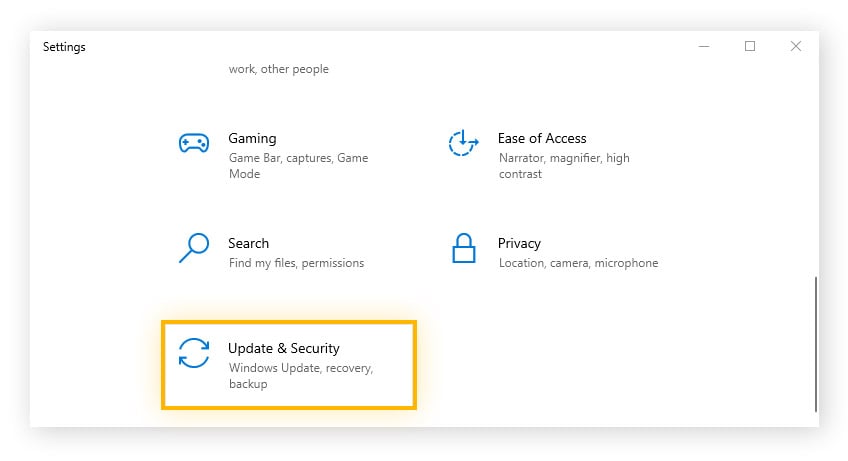The width and height of the screenshot is (848, 461).
Task: Click 'Location, camera, microphone' description
Action: tap(578, 263)
